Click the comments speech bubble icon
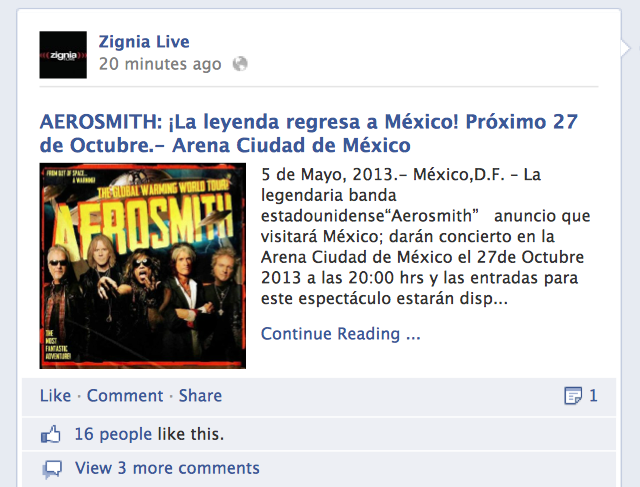Viewport: 640px width, 487px height. pyautogui.click(x=52, y=469)
